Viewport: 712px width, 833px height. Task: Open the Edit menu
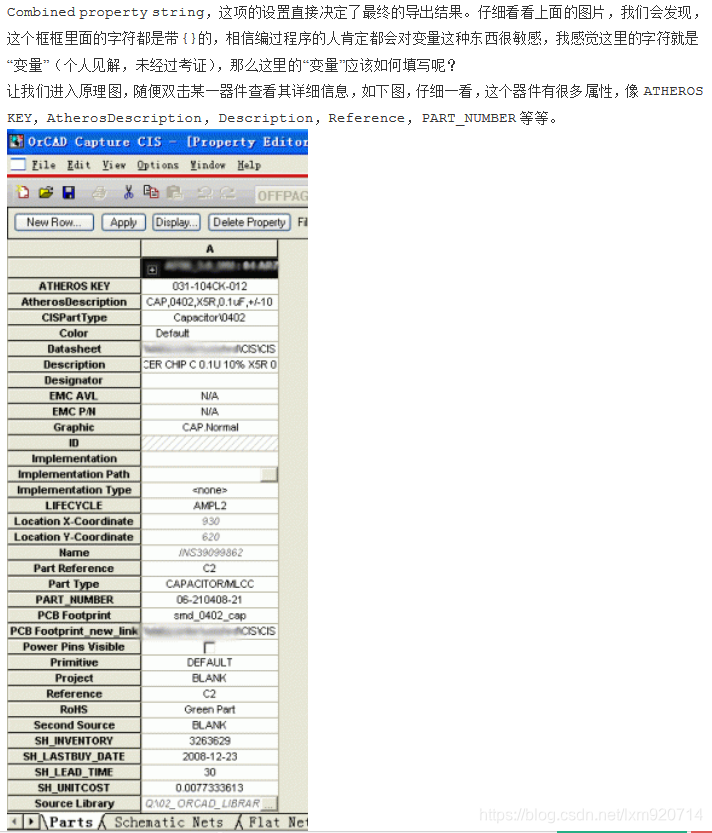click(79, 165)
